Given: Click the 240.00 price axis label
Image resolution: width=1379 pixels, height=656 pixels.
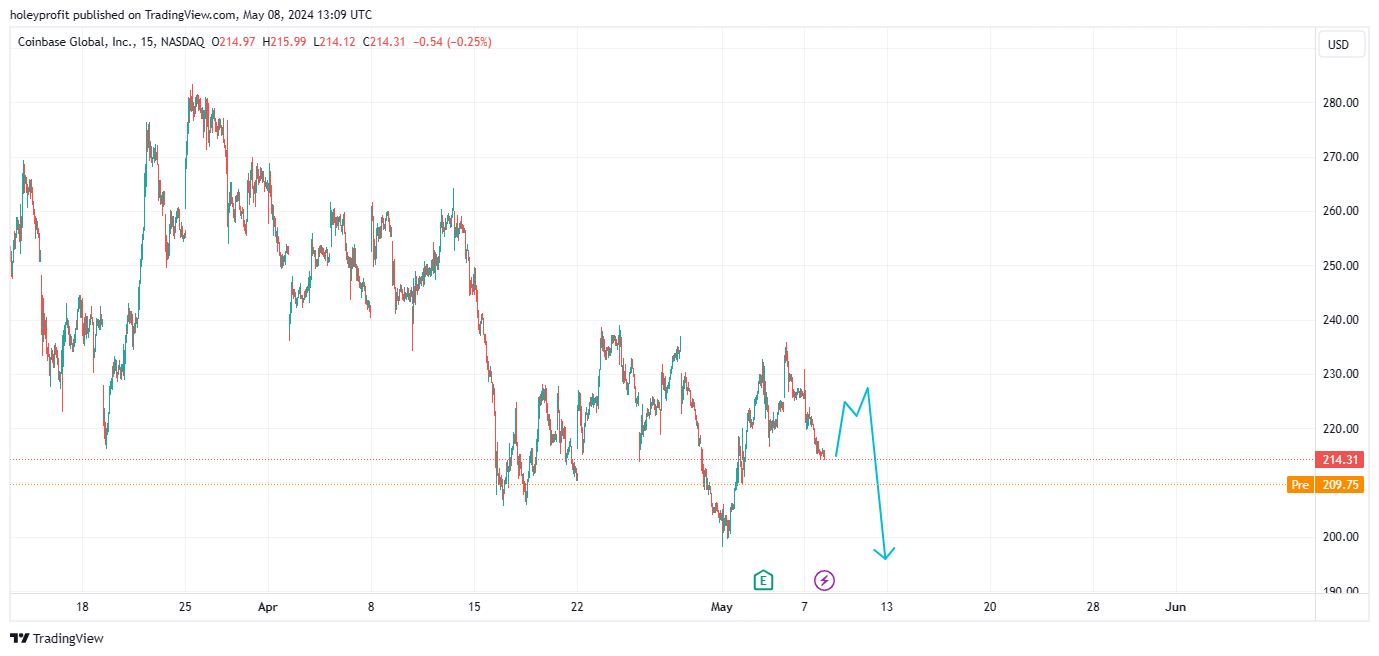Looking at the screenshot, I should [x=1340, y=320].
